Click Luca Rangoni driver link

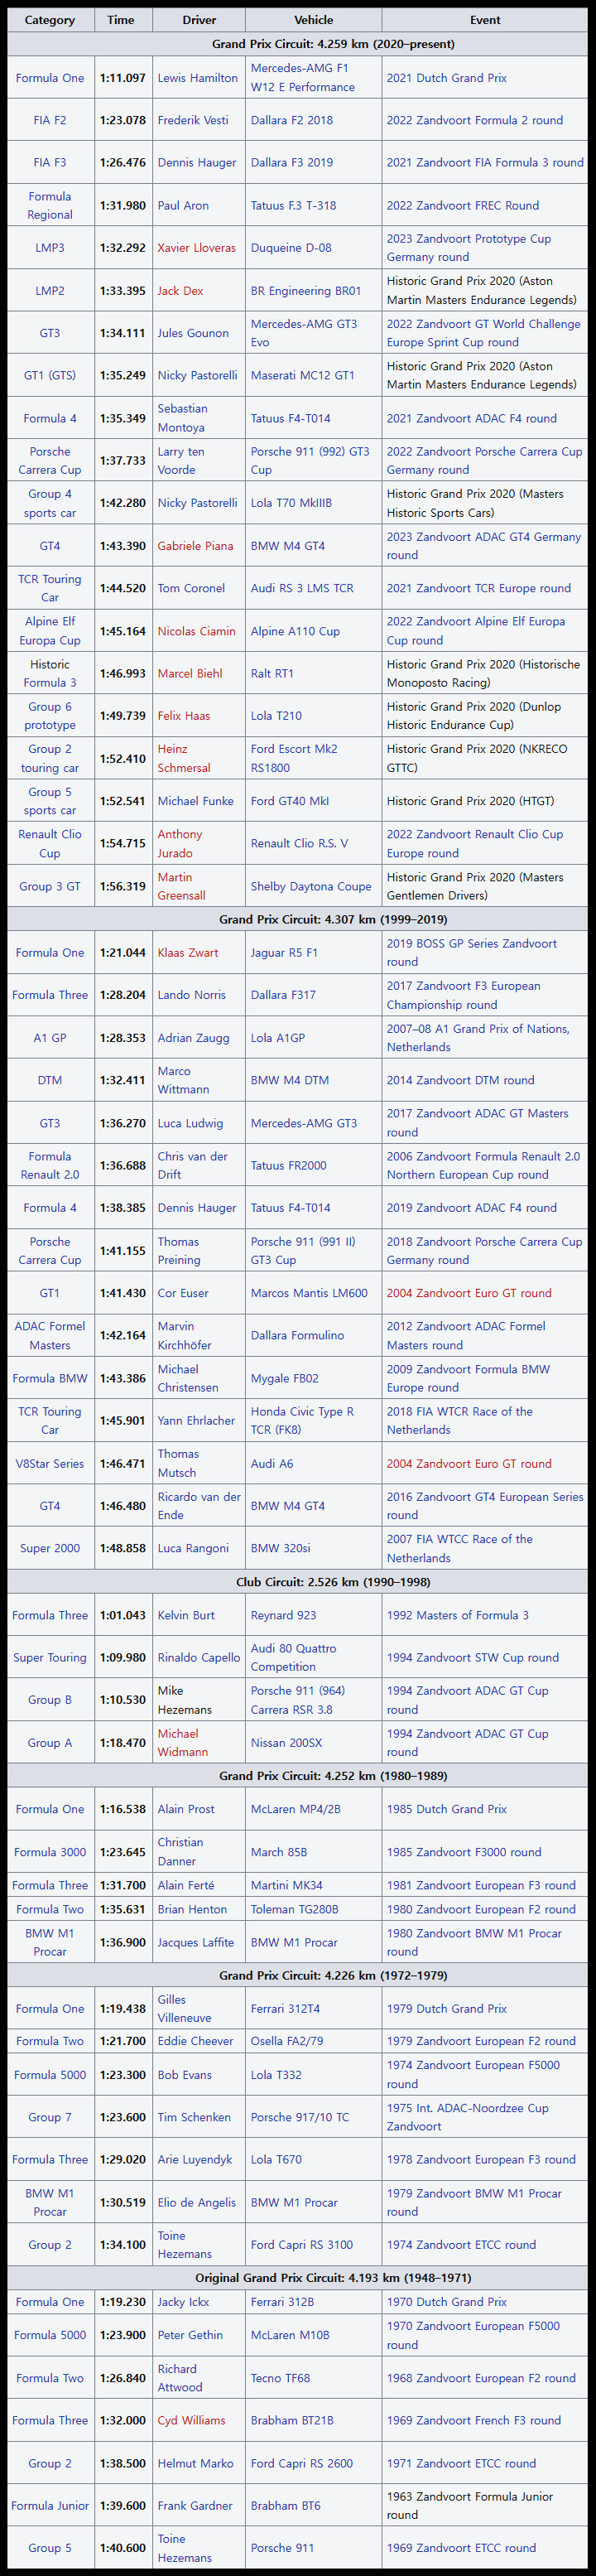193,1548
